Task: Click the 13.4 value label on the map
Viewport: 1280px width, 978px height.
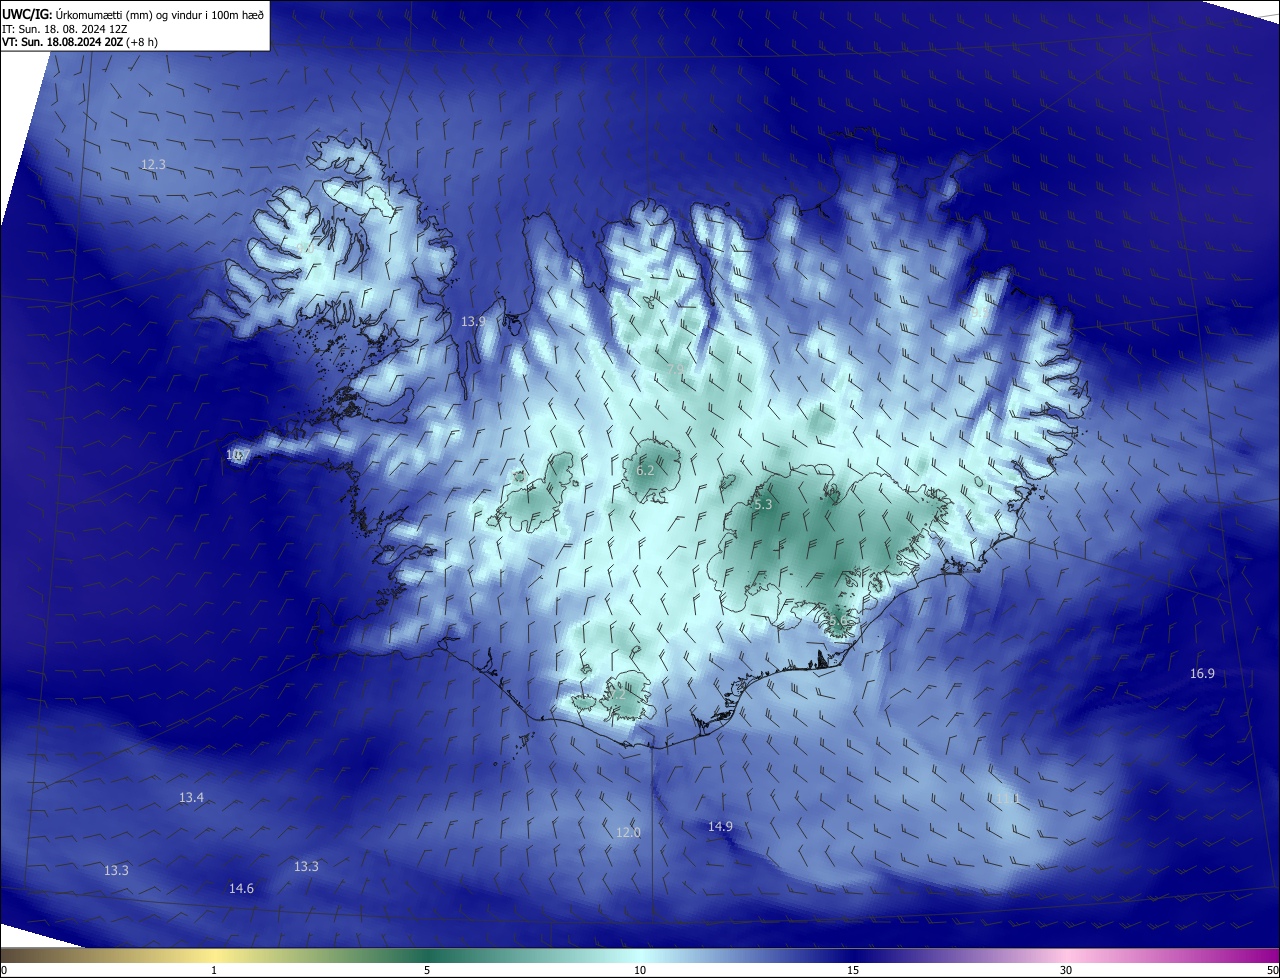Action: click(191, 798)
